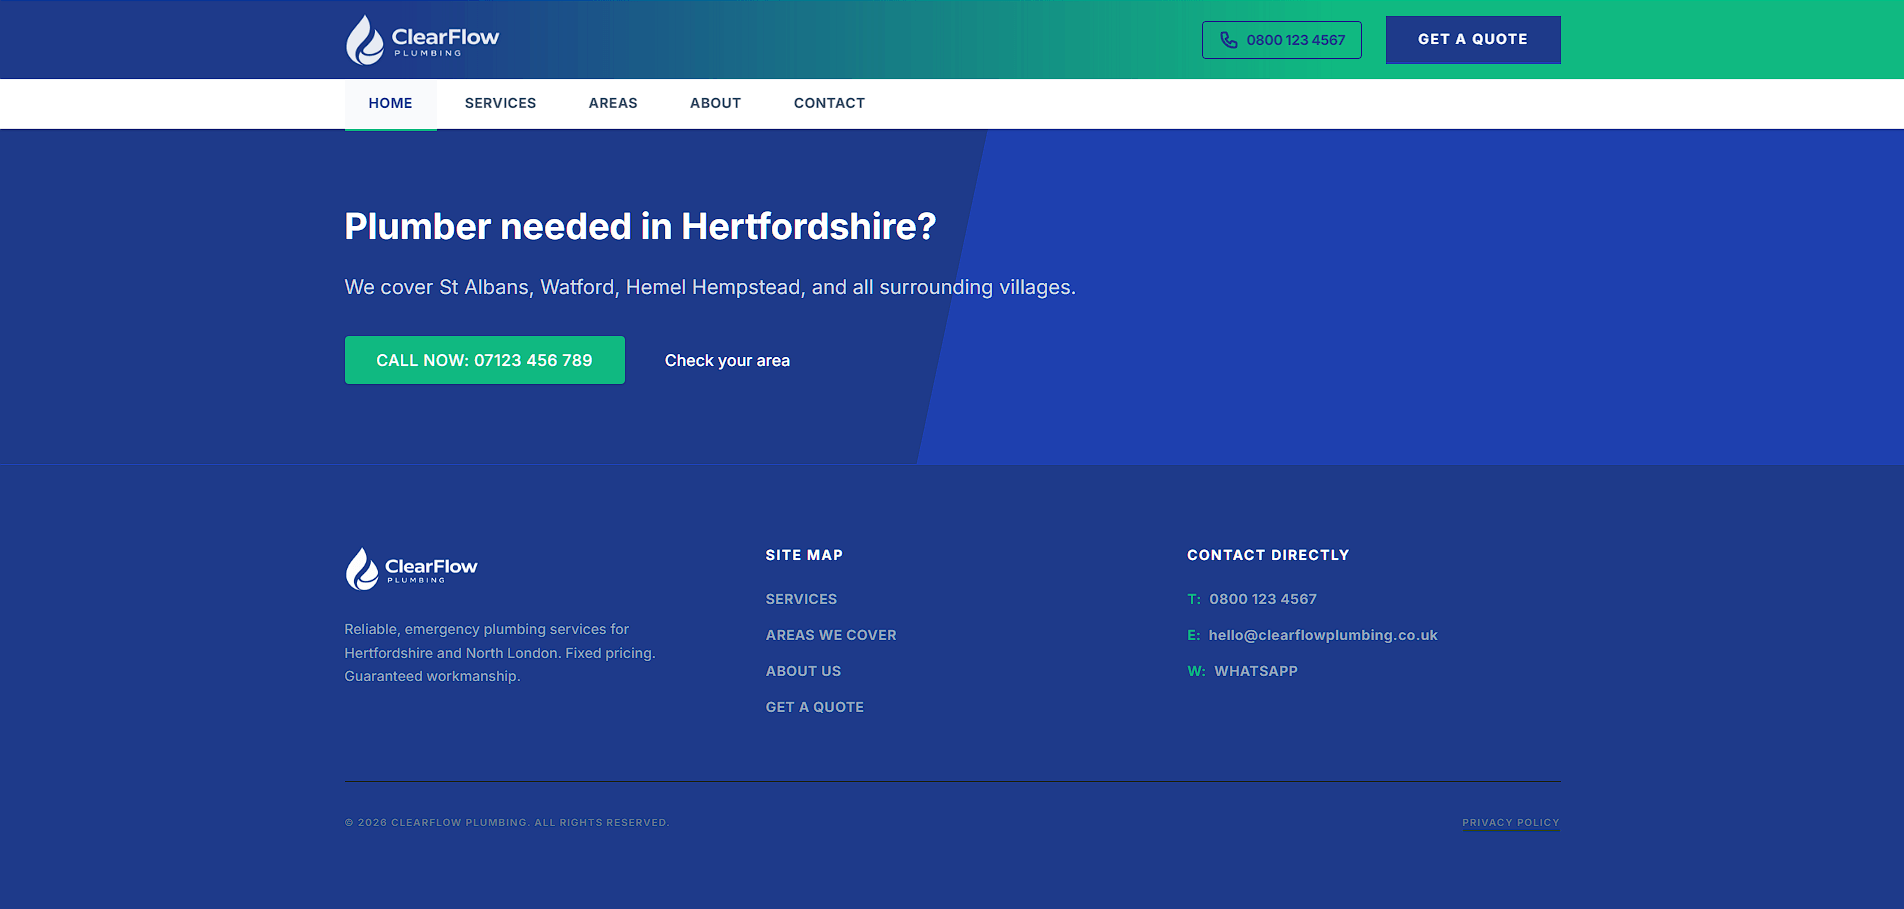1904x909 pixels.
Task: Click GET A QUOTE in the footer site map
Action: (x=814, y=707)
